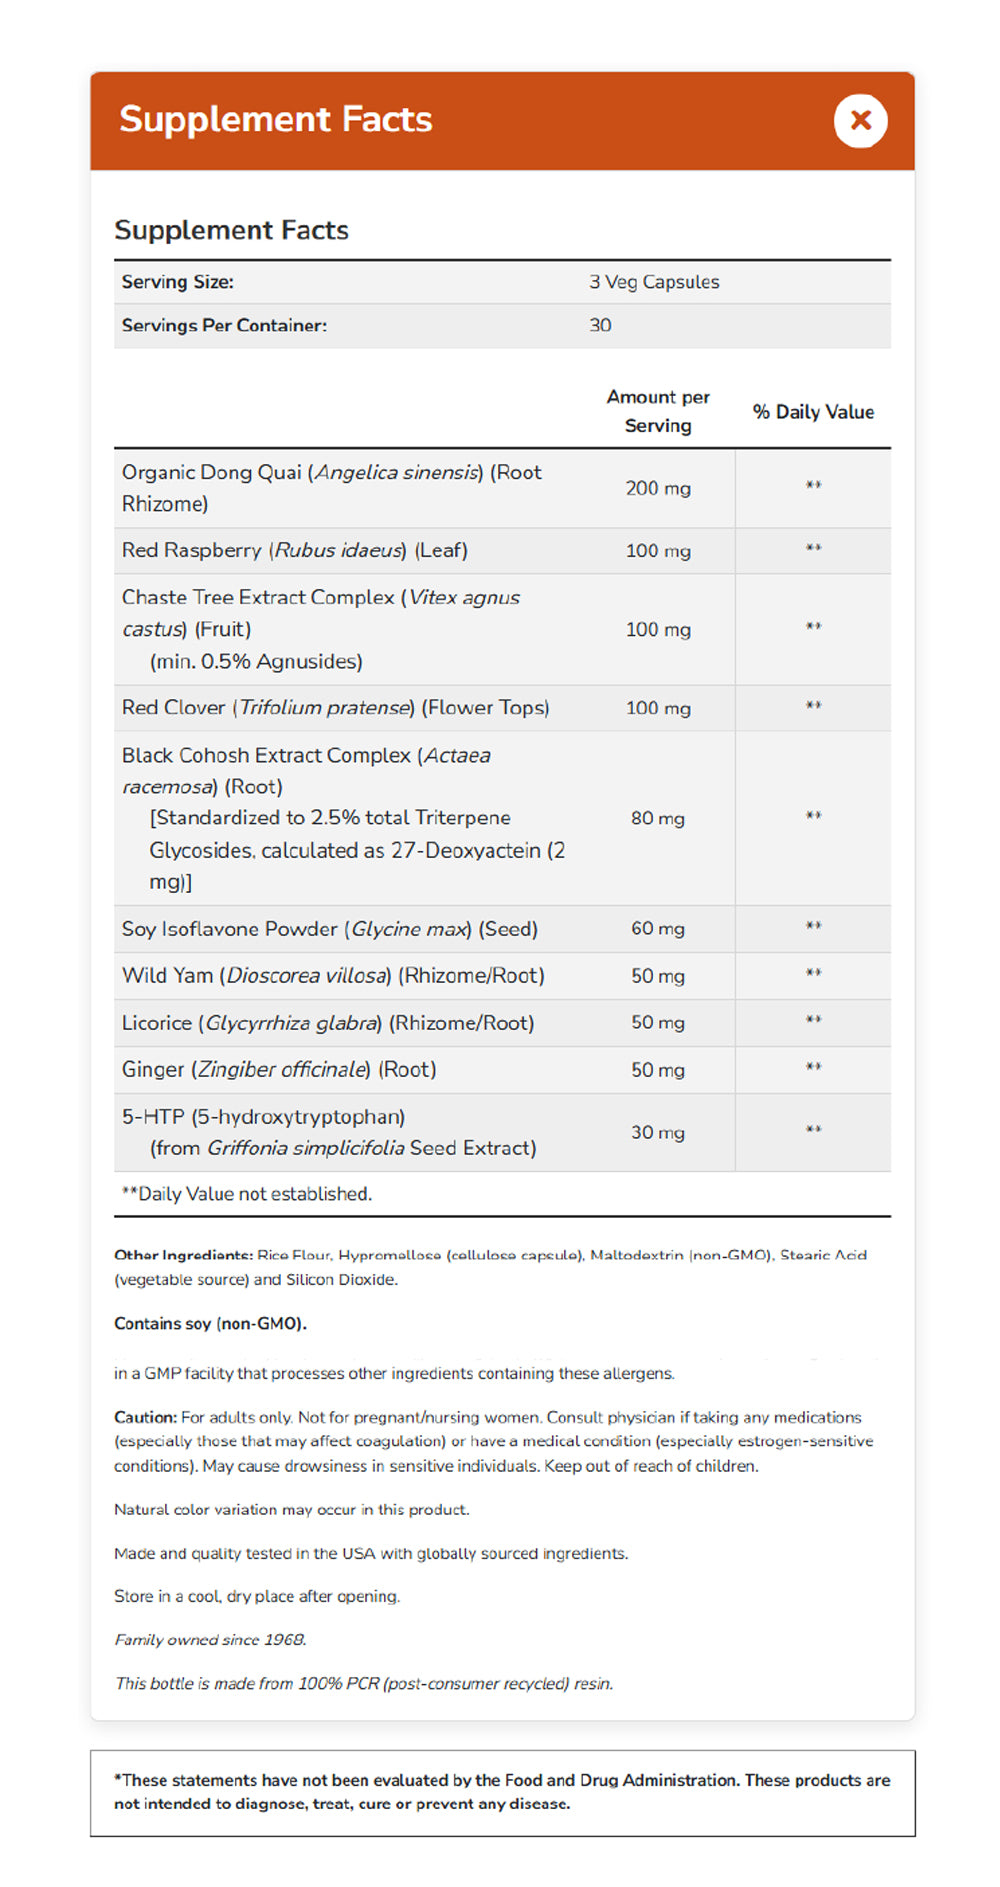This screenshot has height=1887, width=1000.
Task: Select the Organic Dong Quai ingredient row
Action: click(400, 488)
